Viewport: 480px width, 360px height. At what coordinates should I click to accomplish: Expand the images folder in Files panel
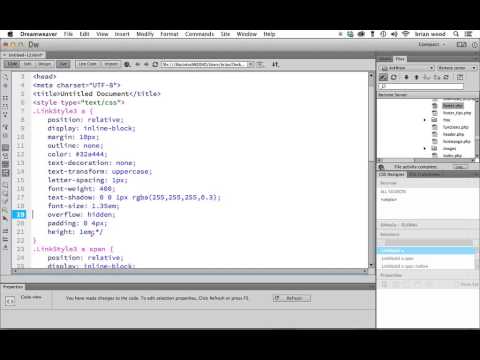point(425,148)
